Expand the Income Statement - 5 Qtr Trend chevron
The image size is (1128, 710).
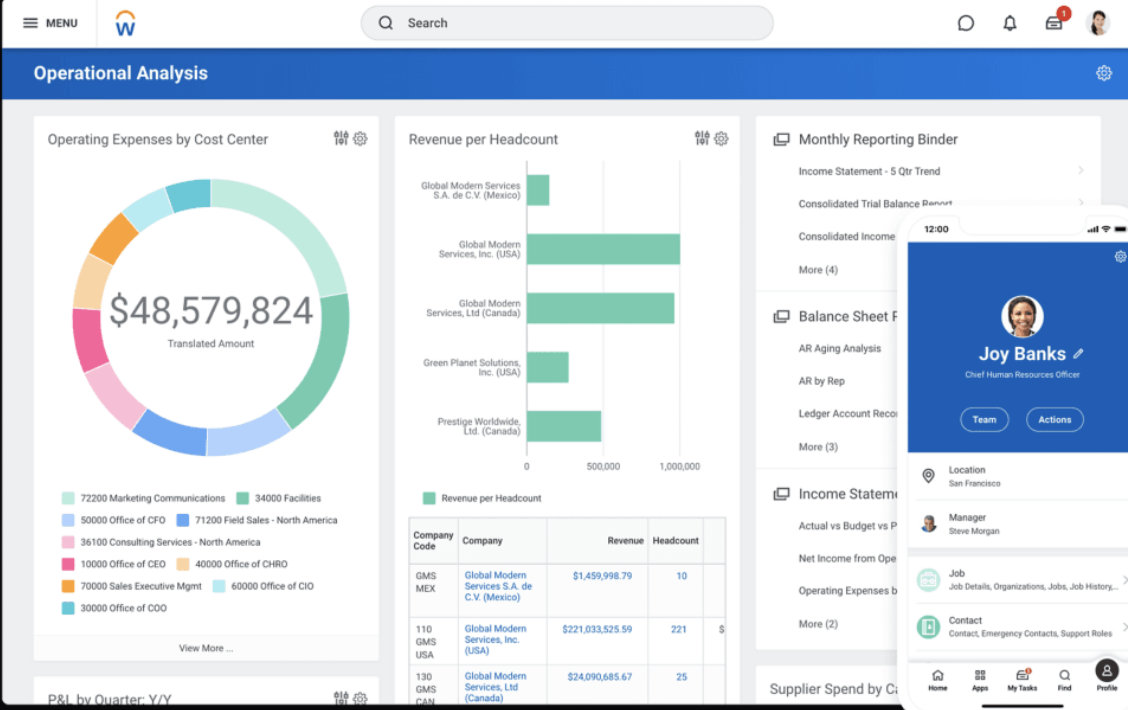pyautogui.click(x=1080, y=171)
